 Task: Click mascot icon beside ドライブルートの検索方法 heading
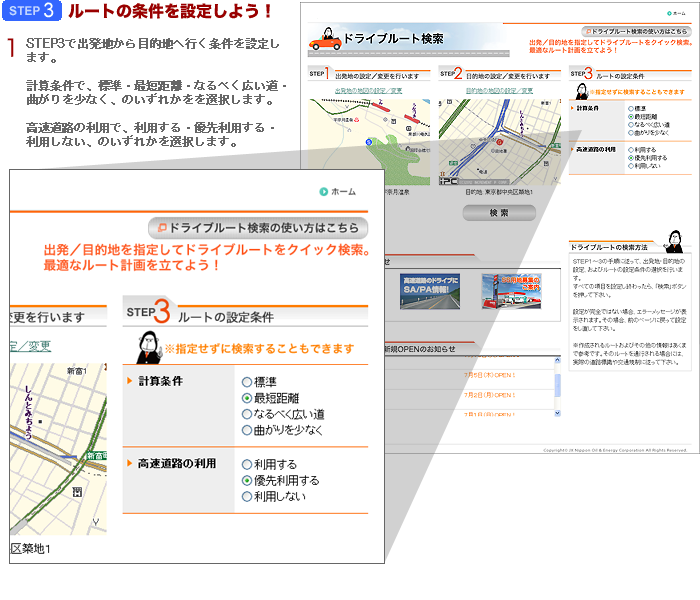[674, 241]
